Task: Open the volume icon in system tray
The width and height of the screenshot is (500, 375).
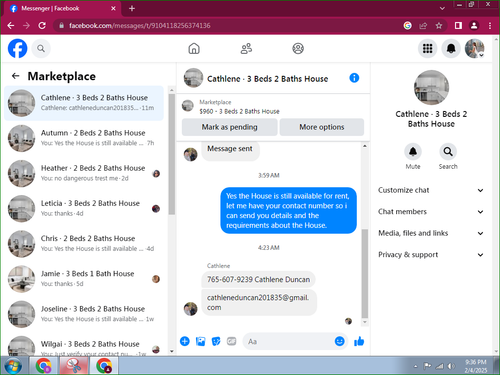Action: [451, 366]
